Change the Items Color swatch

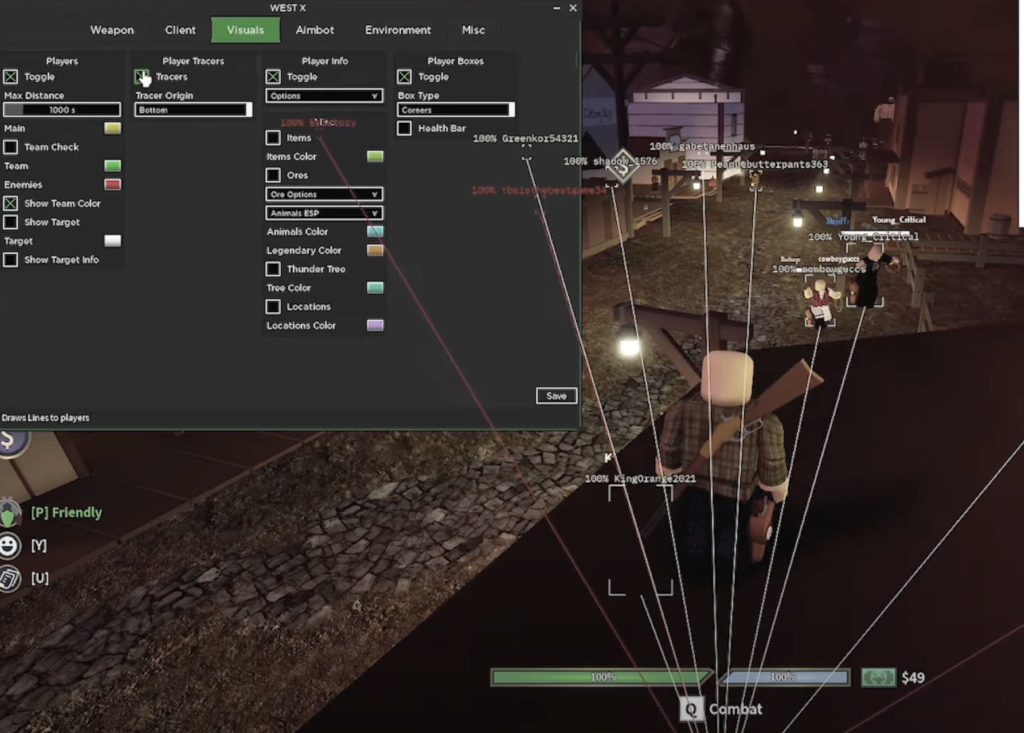[375, 156]
